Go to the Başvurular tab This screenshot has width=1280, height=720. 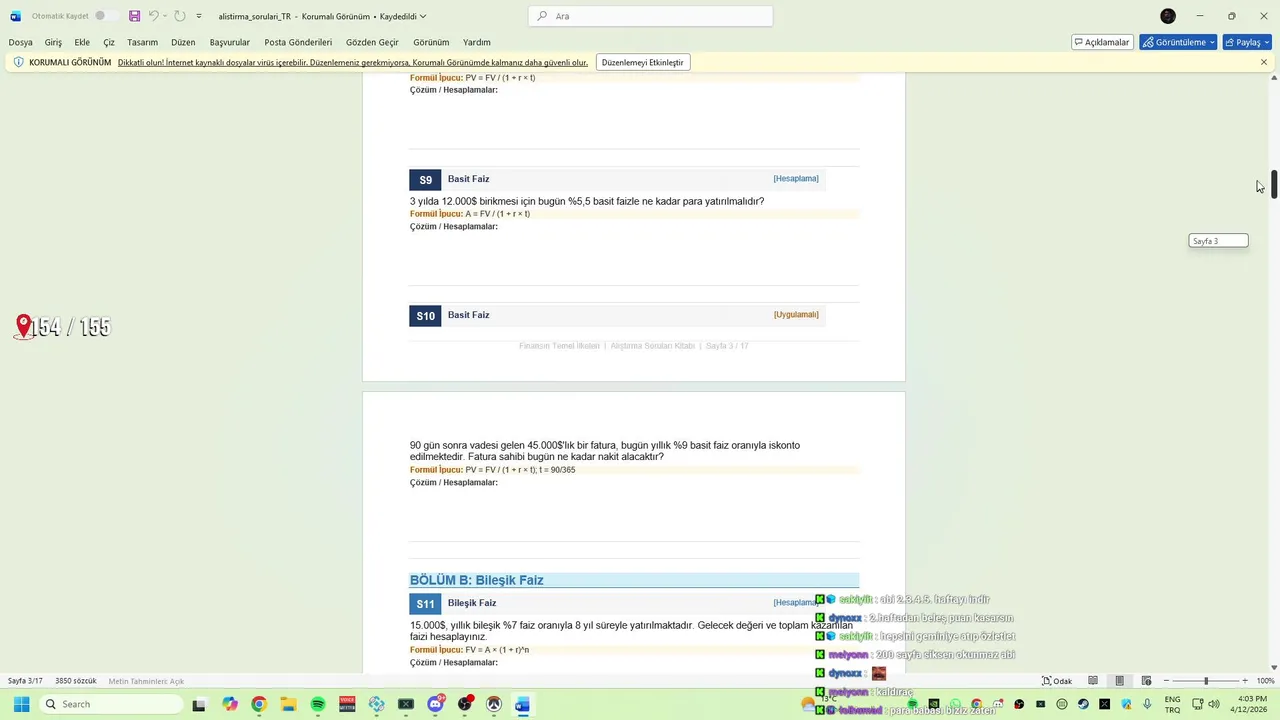coord(230,42)
